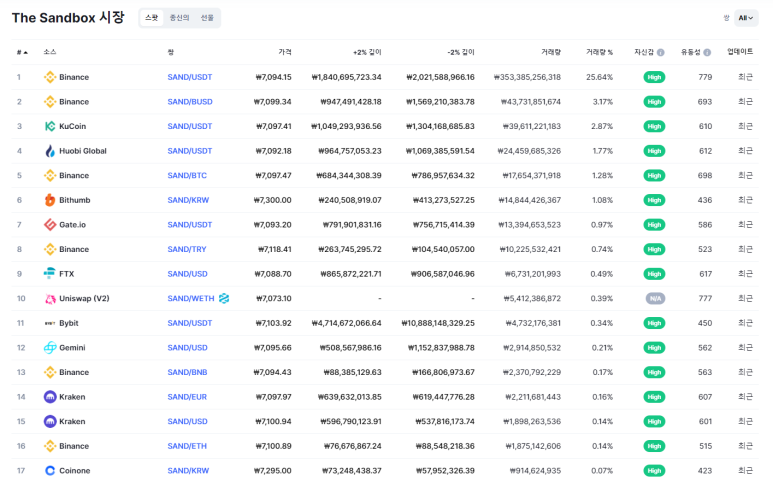Click the 25.64% volume share value

pyautogui.click(x=599, y=77)
